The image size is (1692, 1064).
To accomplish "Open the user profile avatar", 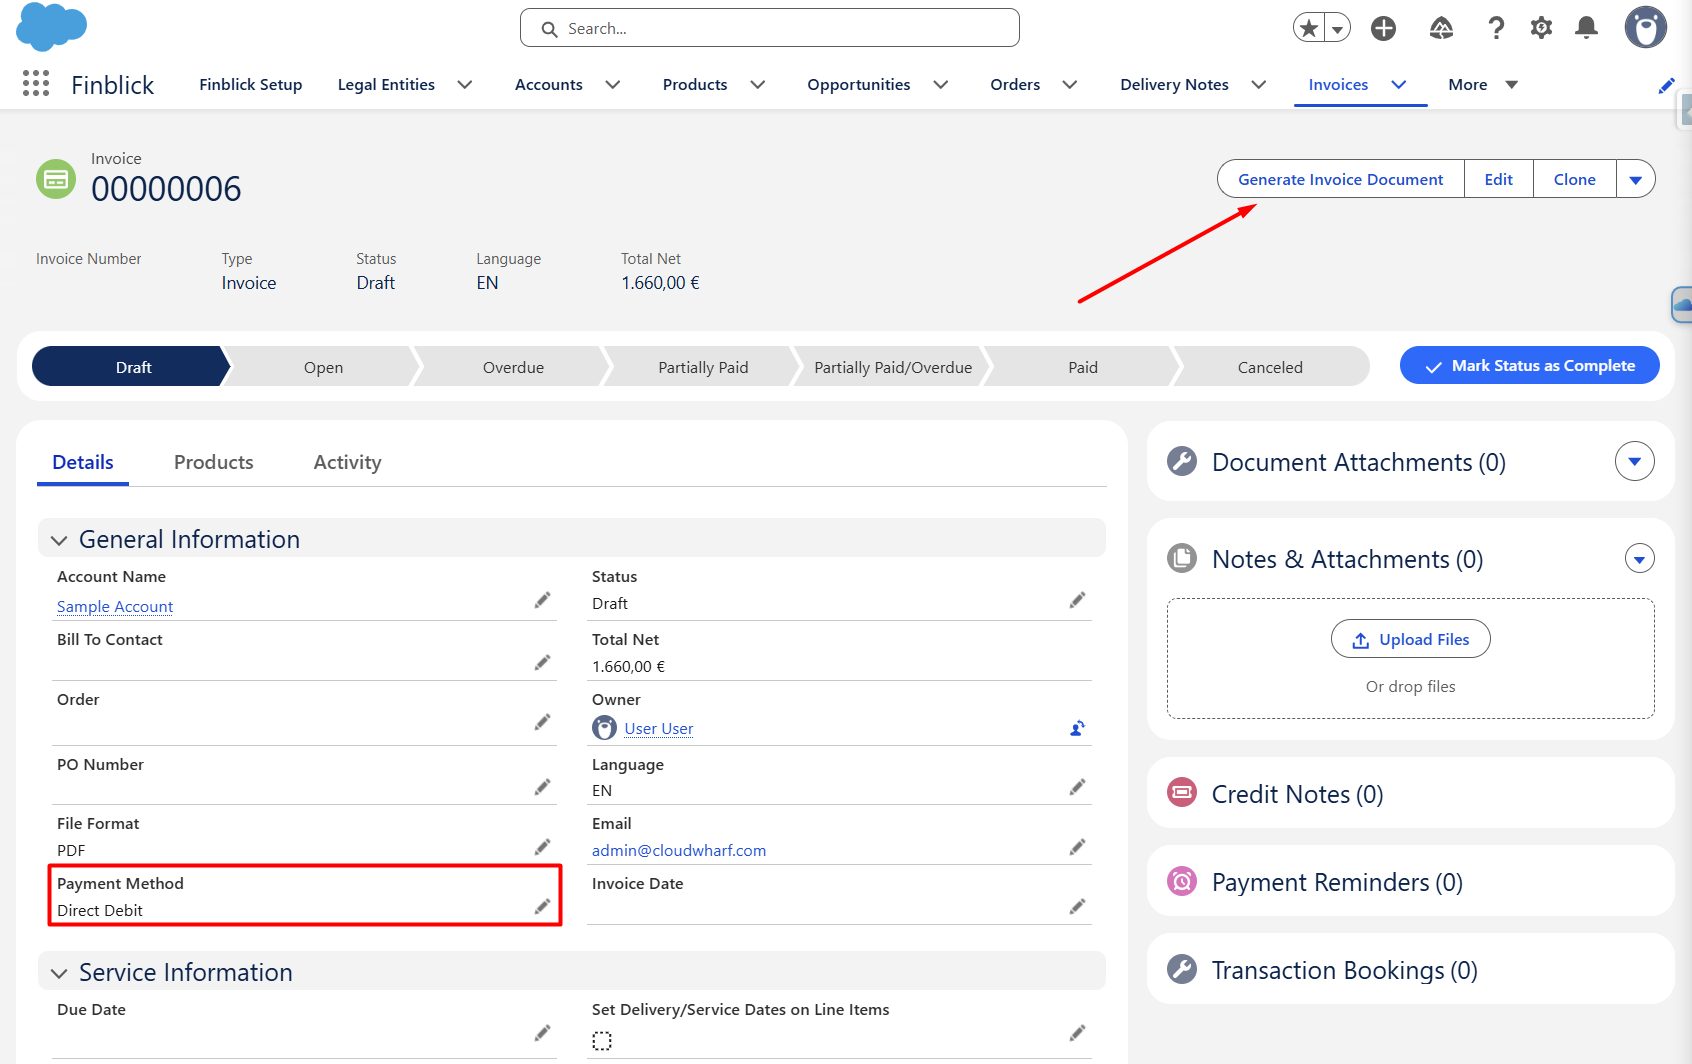I will [1645, 27].
